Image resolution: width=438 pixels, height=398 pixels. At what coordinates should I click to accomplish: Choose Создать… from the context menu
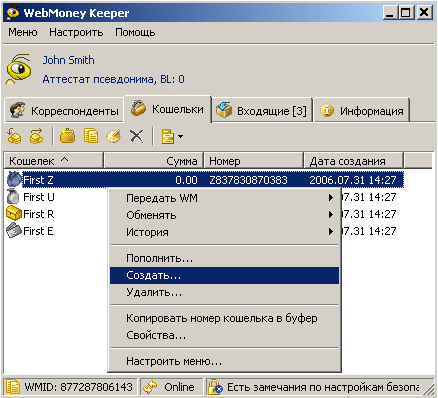[x=224, y=275]
